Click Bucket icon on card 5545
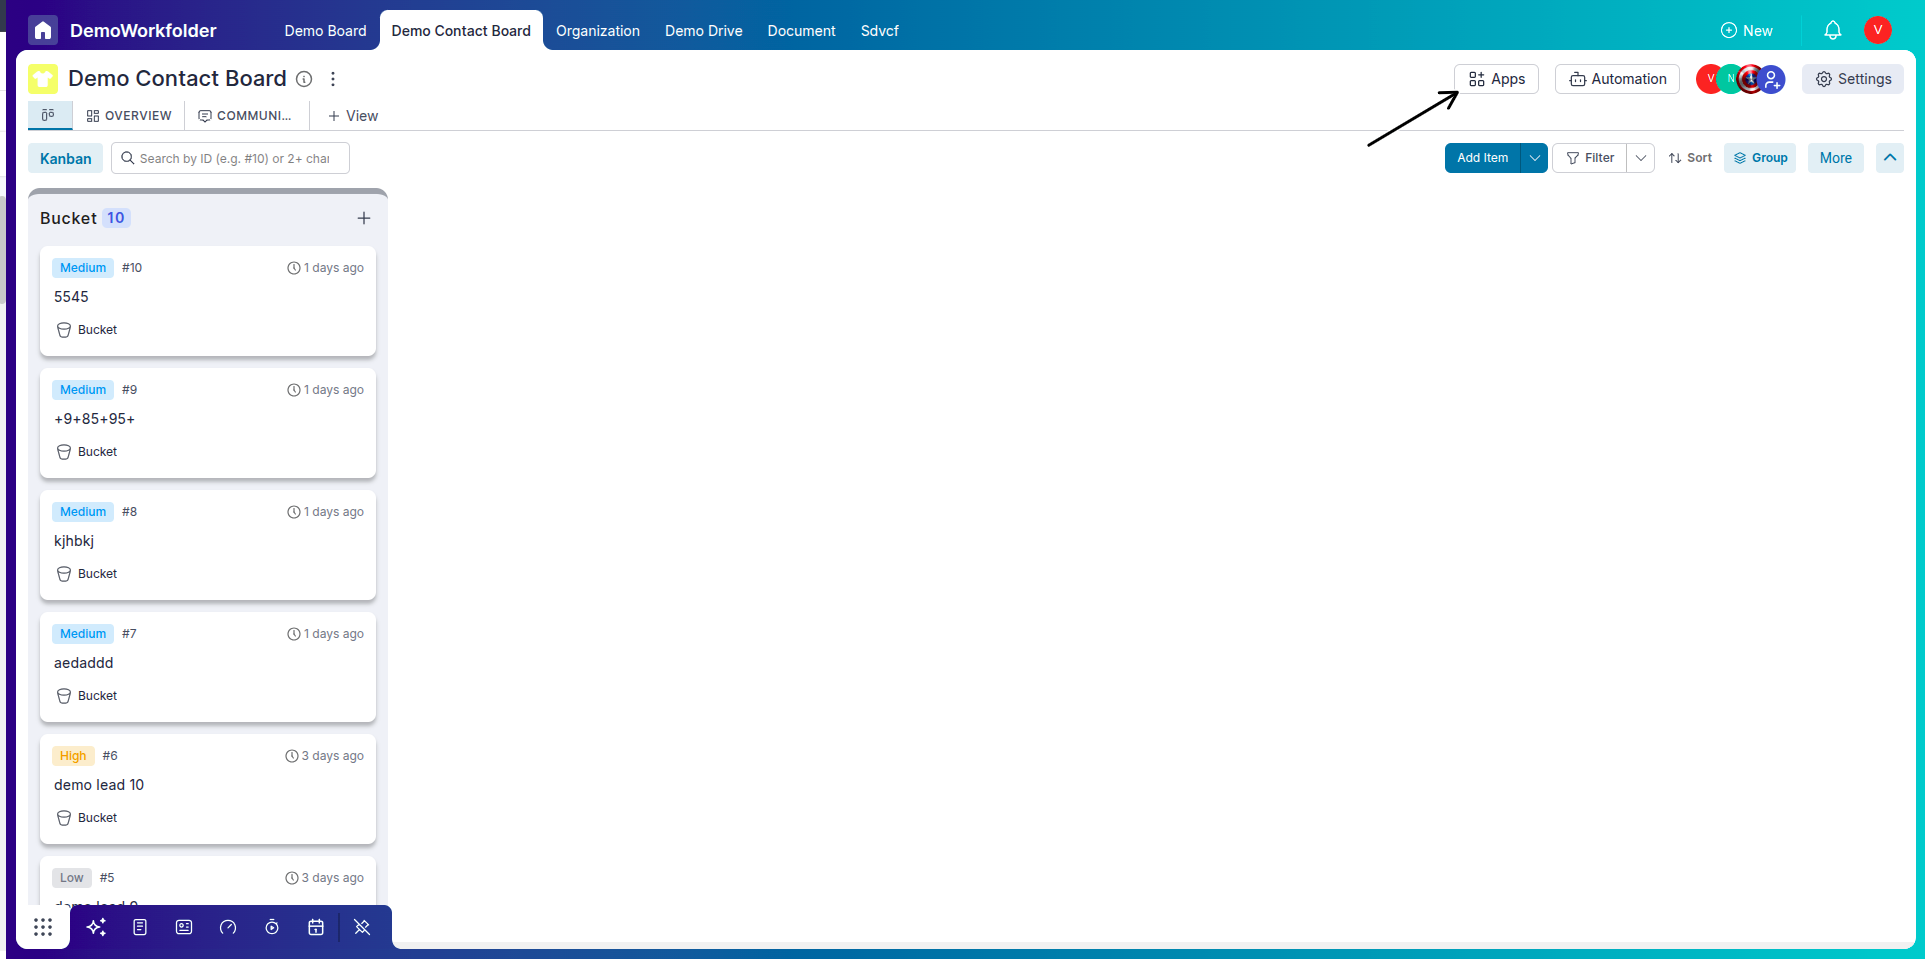Viewport: 1925px width, 959px height. [64, 330]
